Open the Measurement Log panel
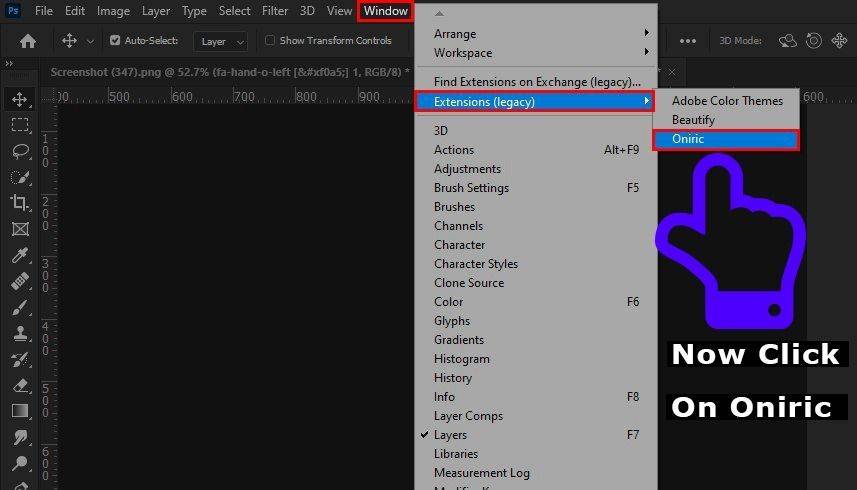Screen dimensions: 857x490 click(x=536, y=473)
